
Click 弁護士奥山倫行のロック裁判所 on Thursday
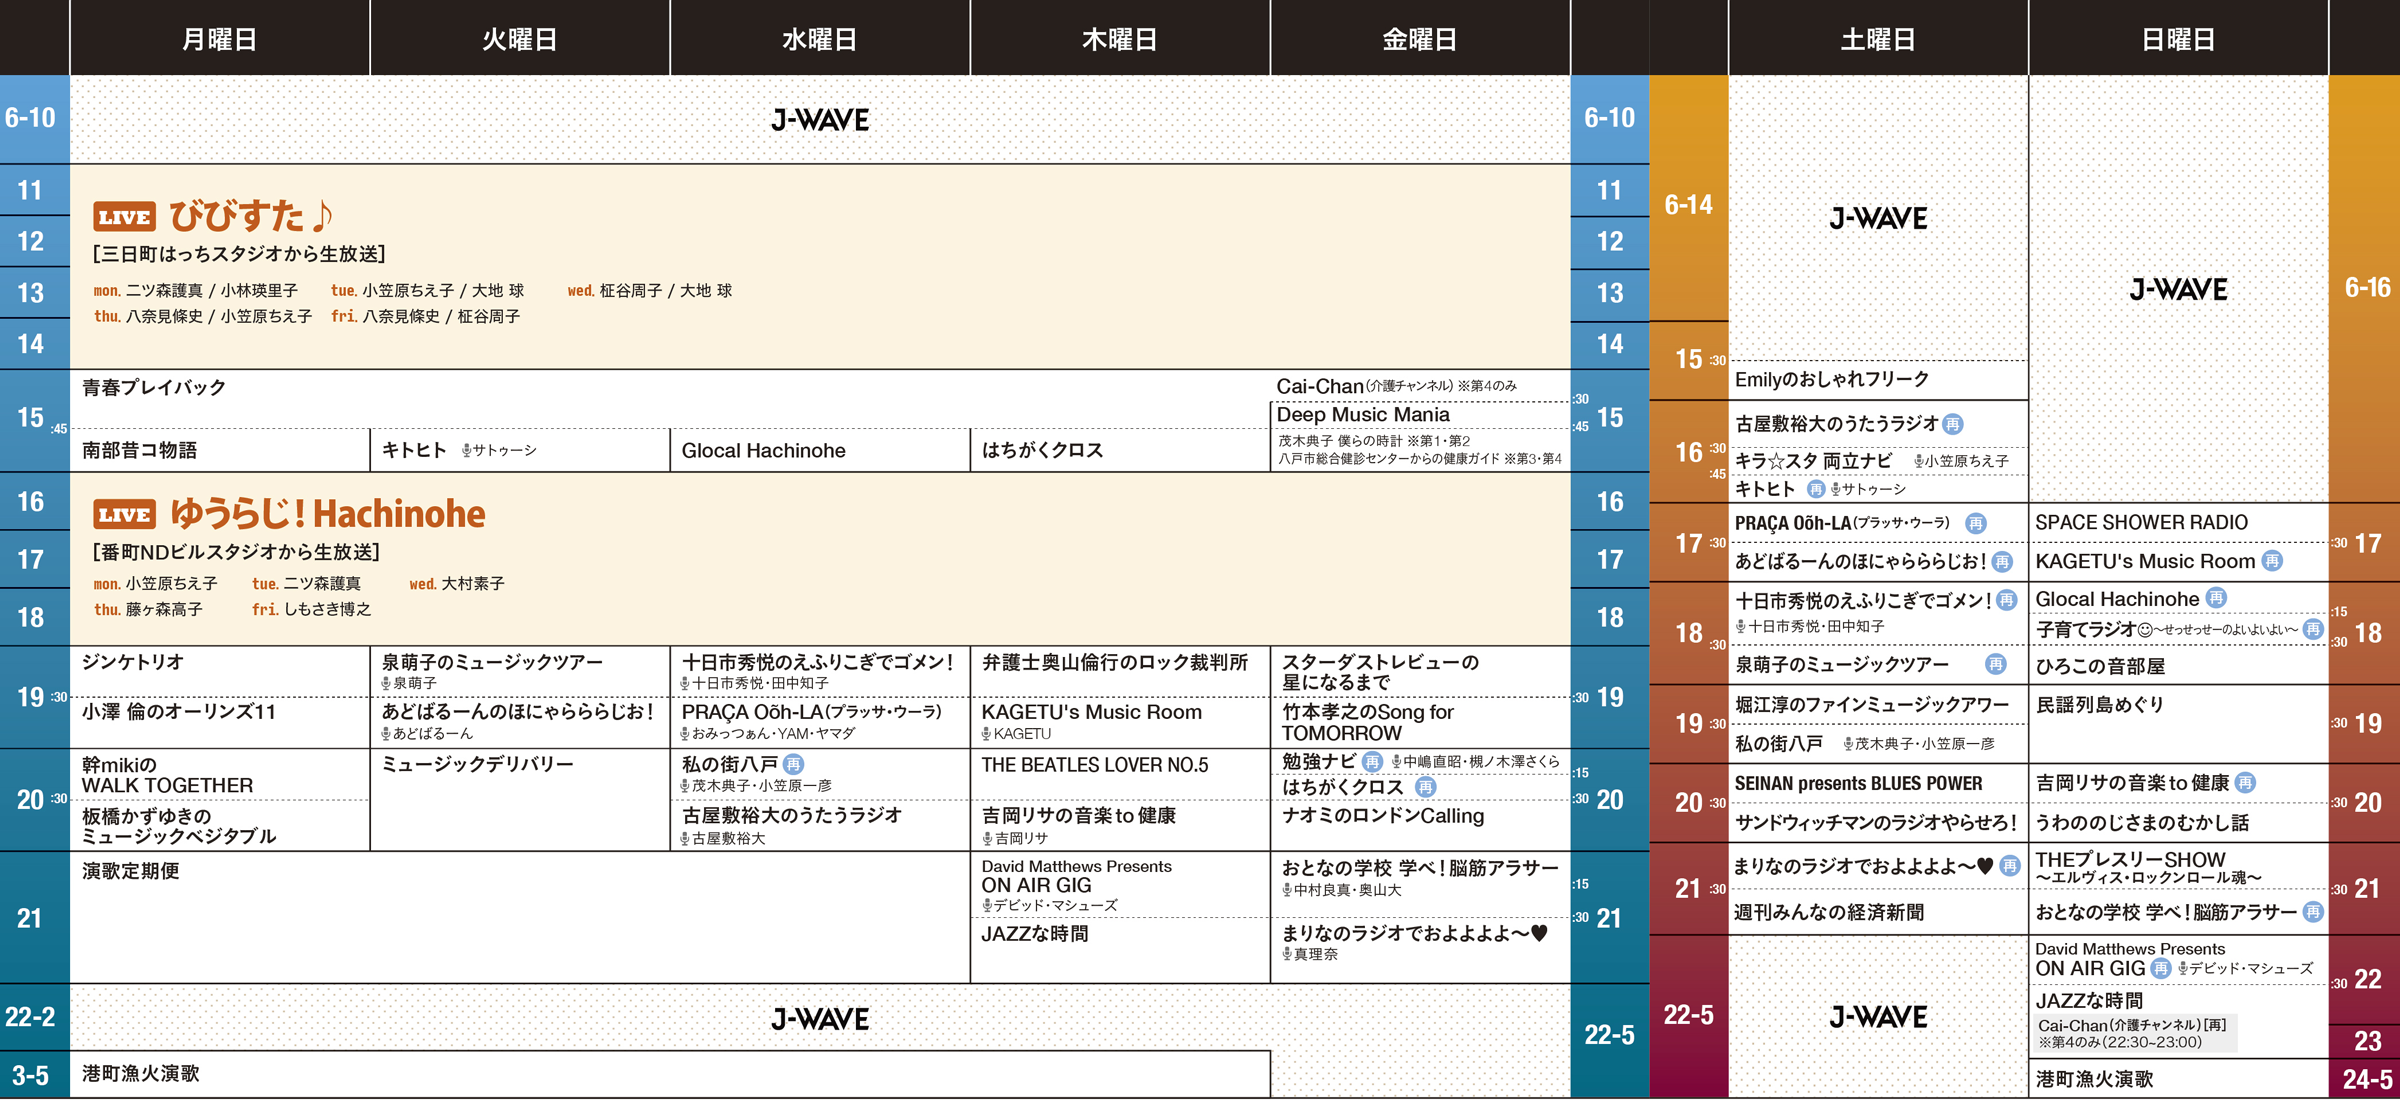1115,662
